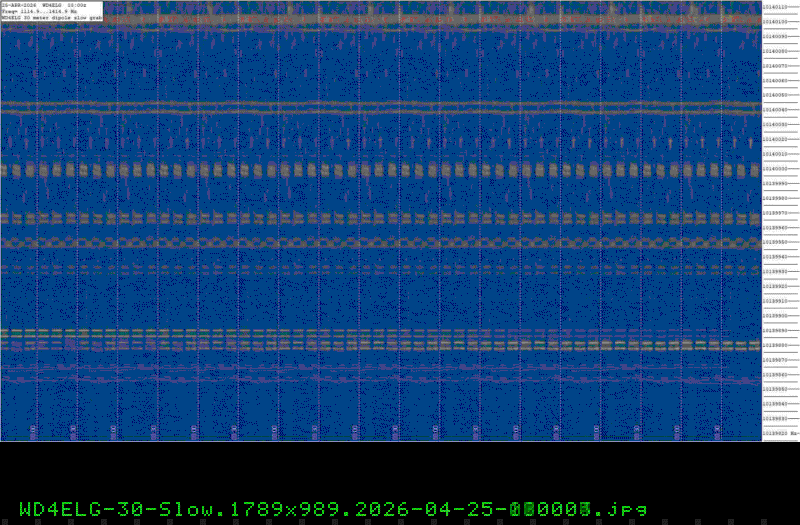
Task: Click the green WD4ELG-30-Slow filename text
Action: pos(333,509)
